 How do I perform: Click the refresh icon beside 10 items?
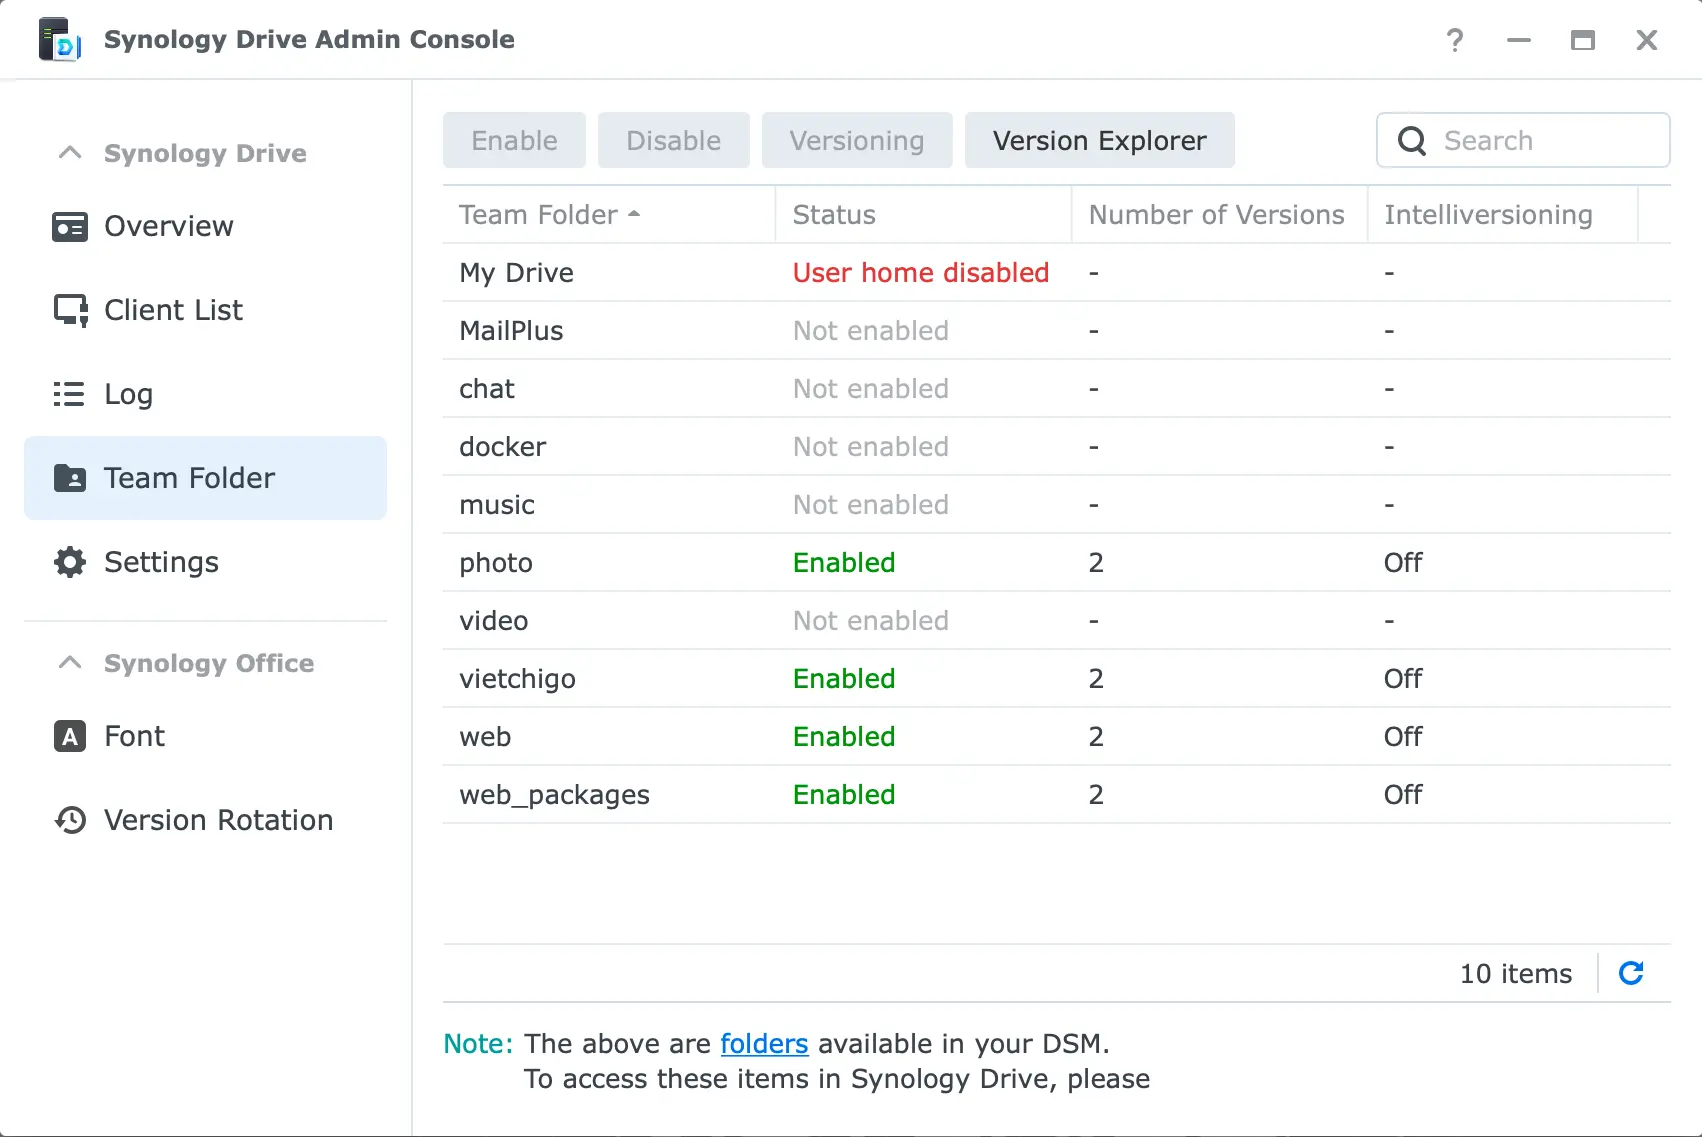click(1631, 973)
